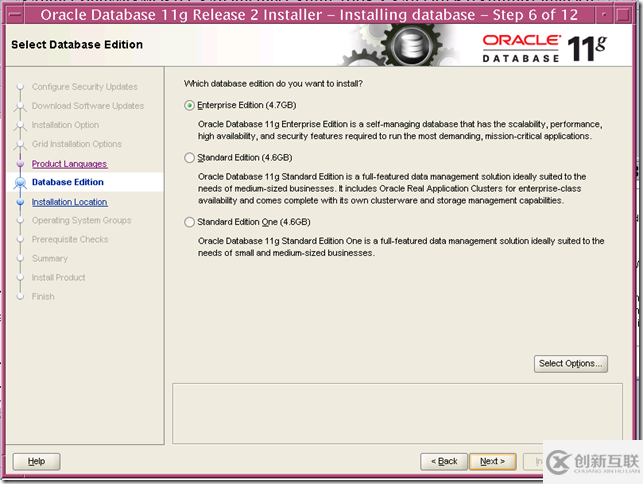This screenshot has width=643, height=484.
Task: Pick Standard Edition One (4.6GB) option
Action: point(189,222)
